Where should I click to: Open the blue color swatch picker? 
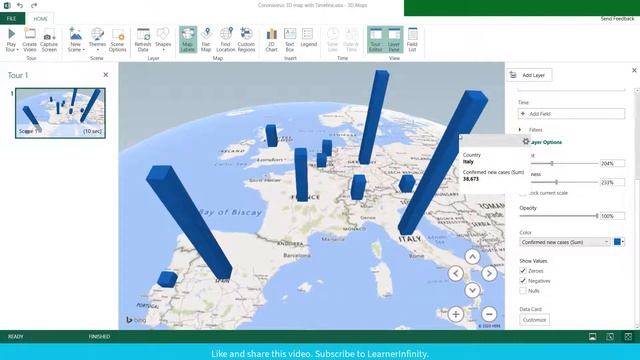[x=619, y=242]
